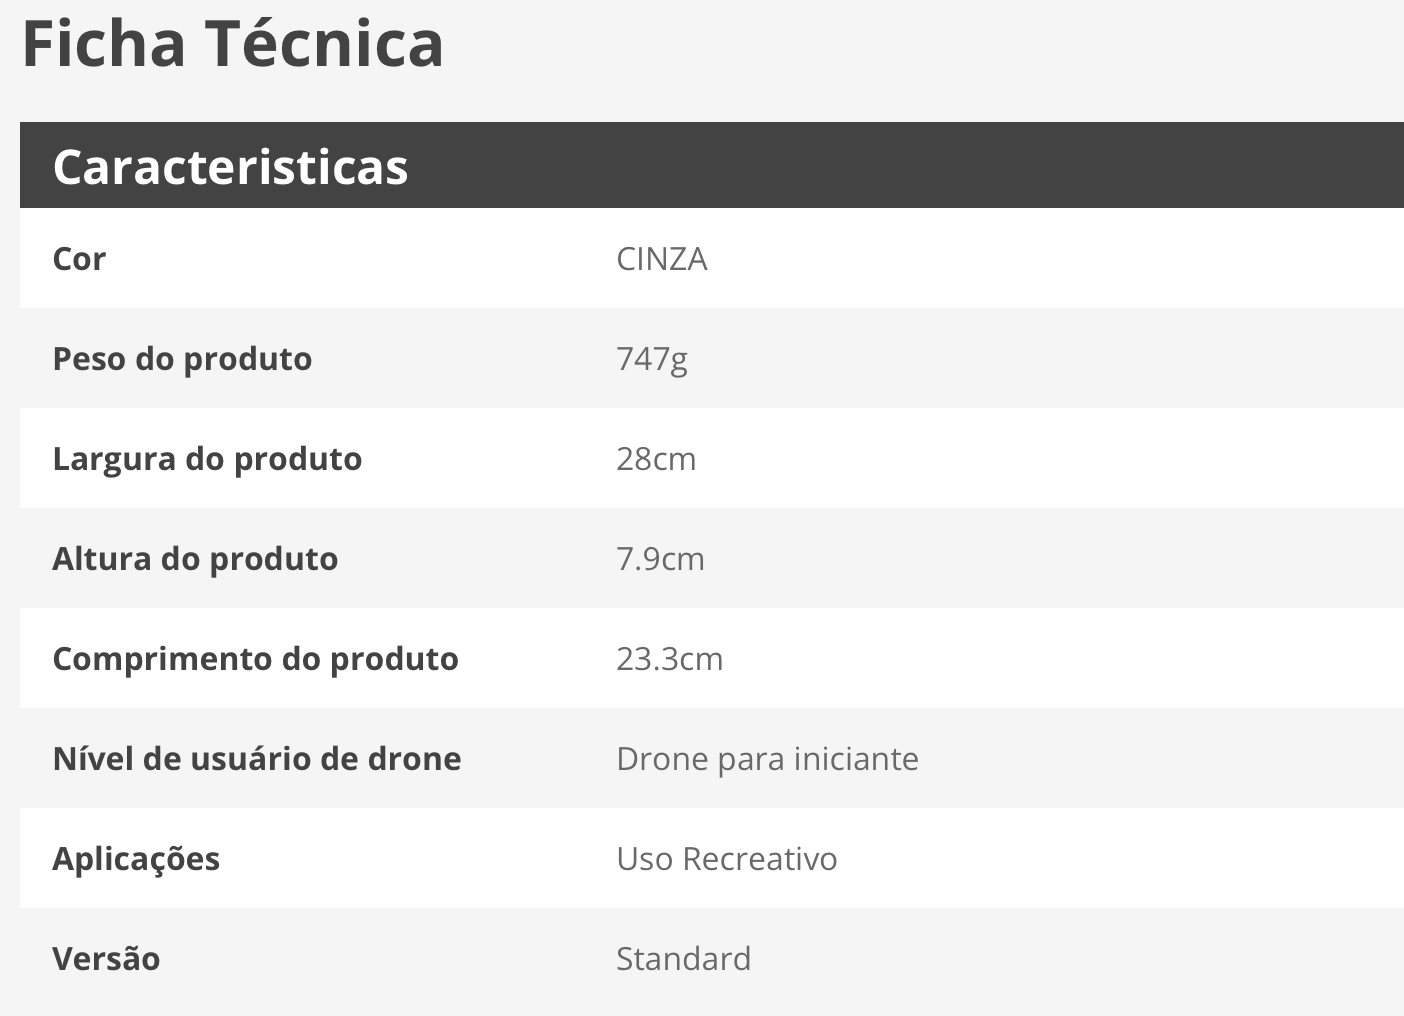Click the Largura do produto label

click(207, 459)
